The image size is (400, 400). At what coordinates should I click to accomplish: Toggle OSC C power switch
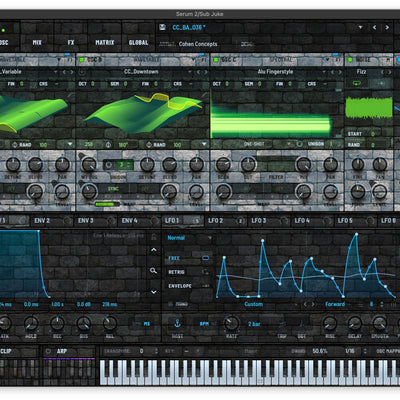(216, 60)
